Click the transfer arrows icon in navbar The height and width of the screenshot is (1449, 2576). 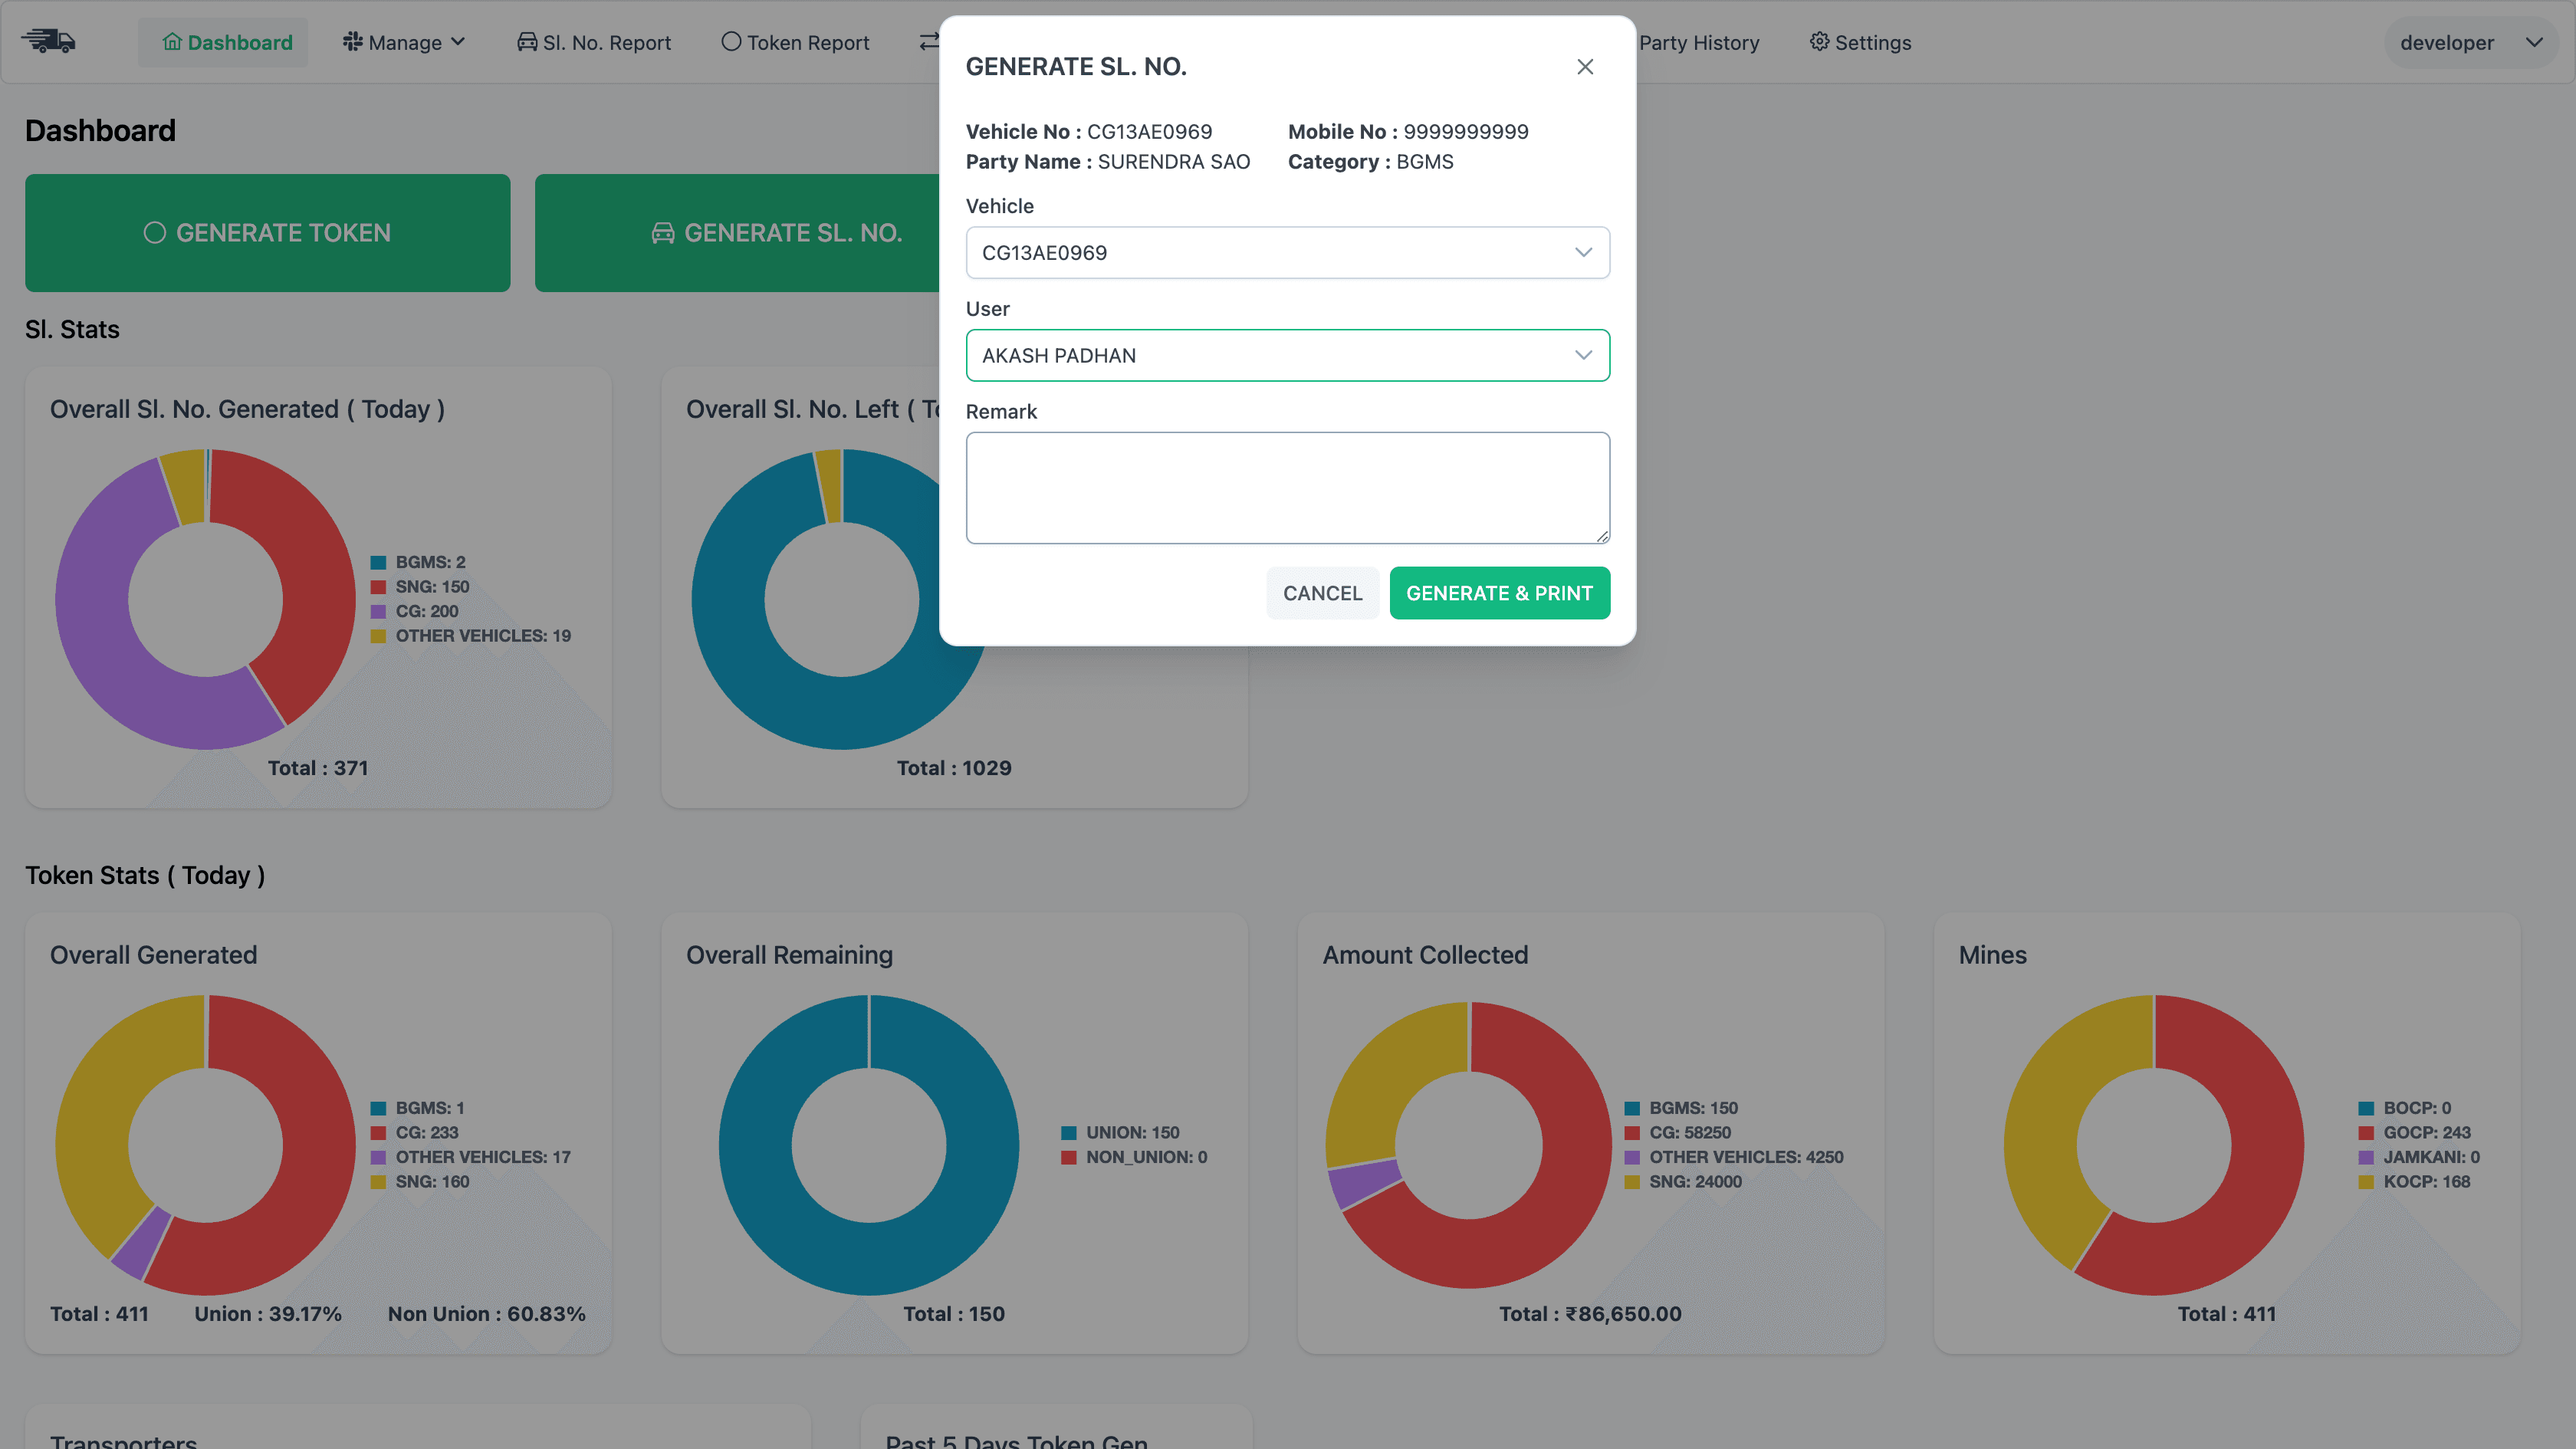pos(929,42)
